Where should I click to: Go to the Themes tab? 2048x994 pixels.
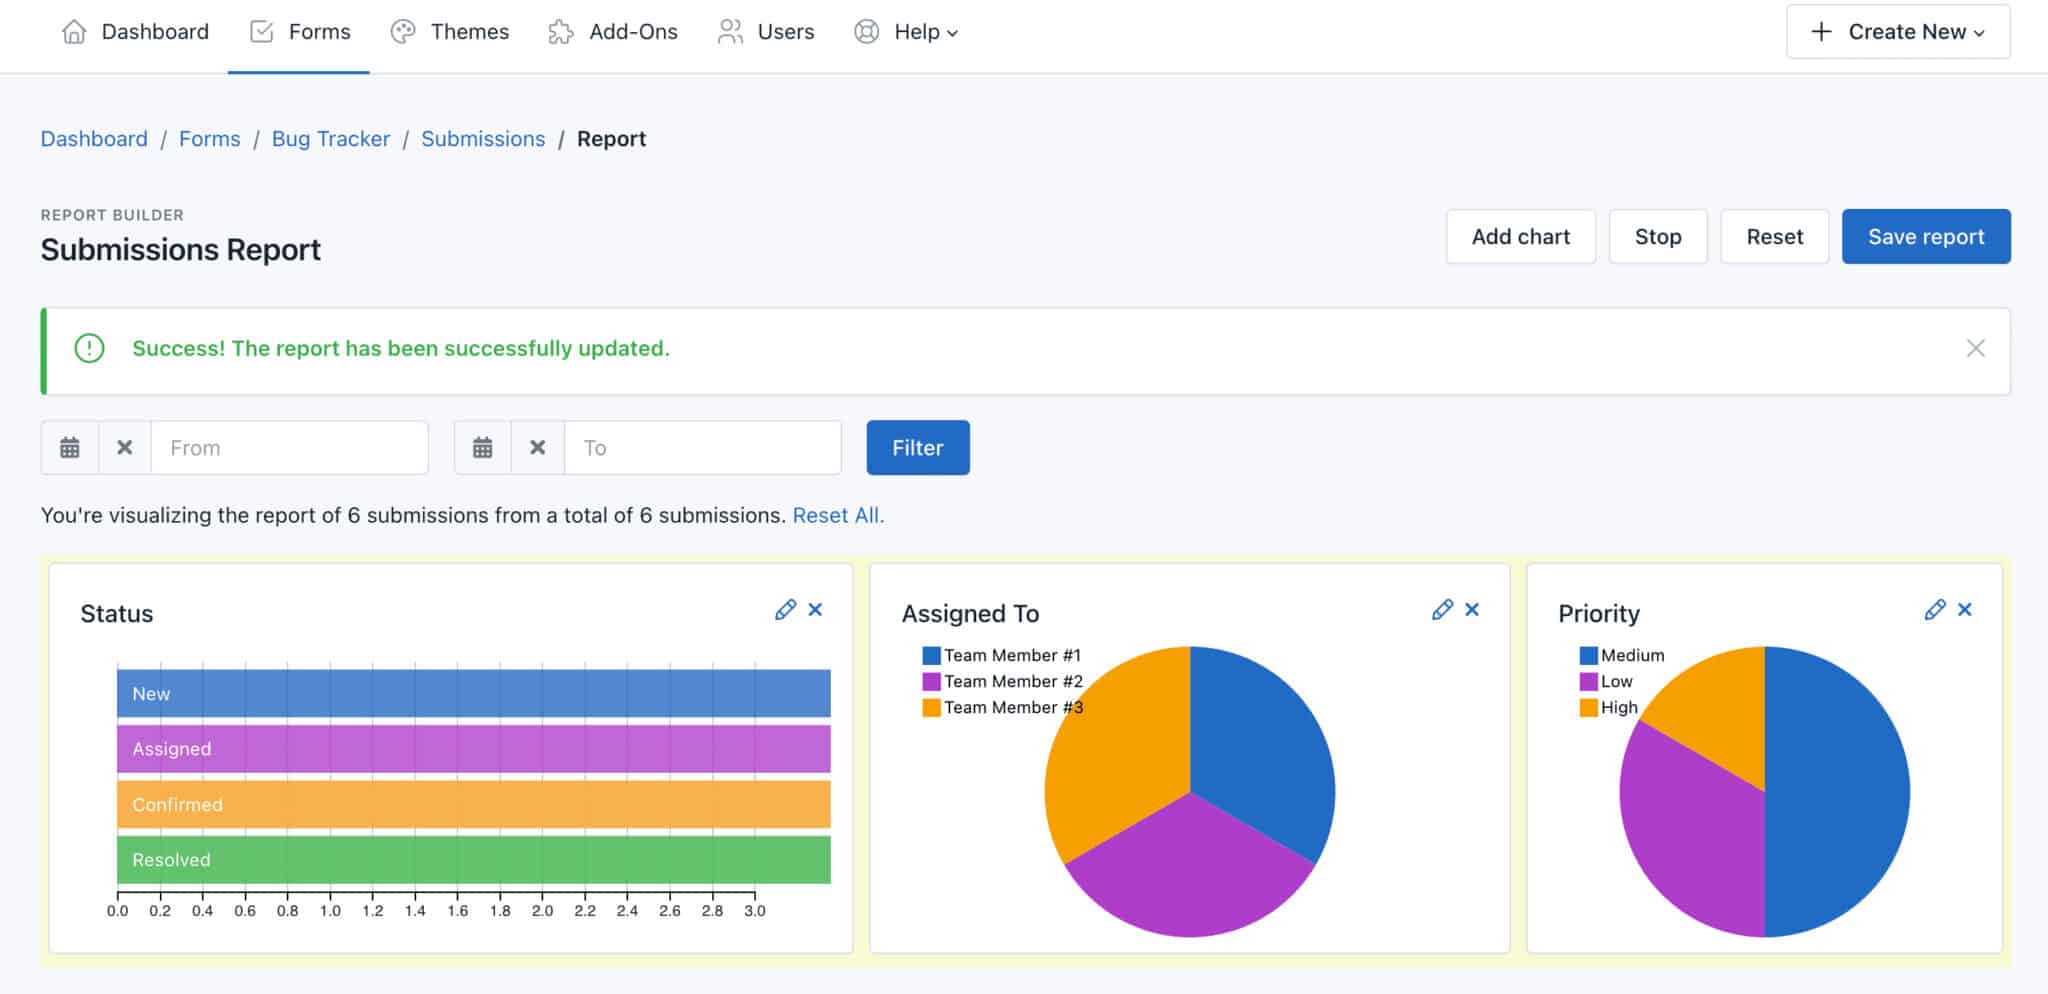coord(450,32)
